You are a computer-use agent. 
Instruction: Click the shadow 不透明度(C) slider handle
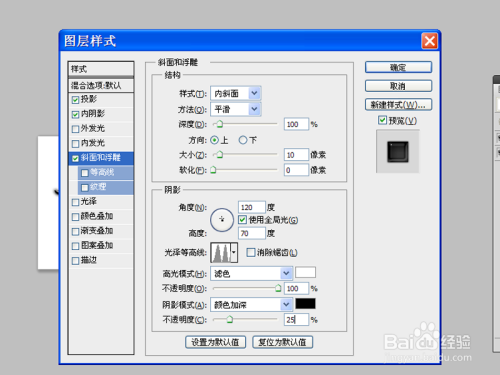coord(229,320)
